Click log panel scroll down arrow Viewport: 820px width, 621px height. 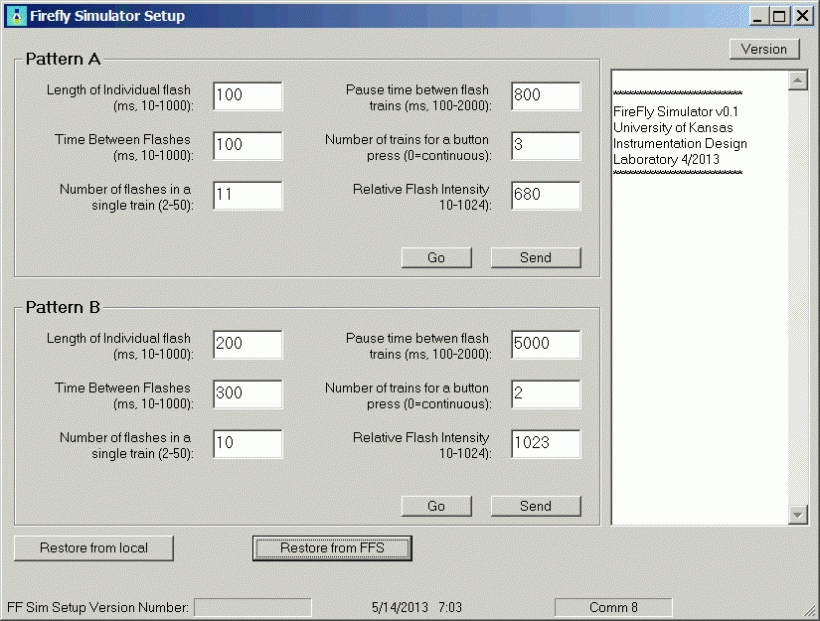[x=797, y=514]
